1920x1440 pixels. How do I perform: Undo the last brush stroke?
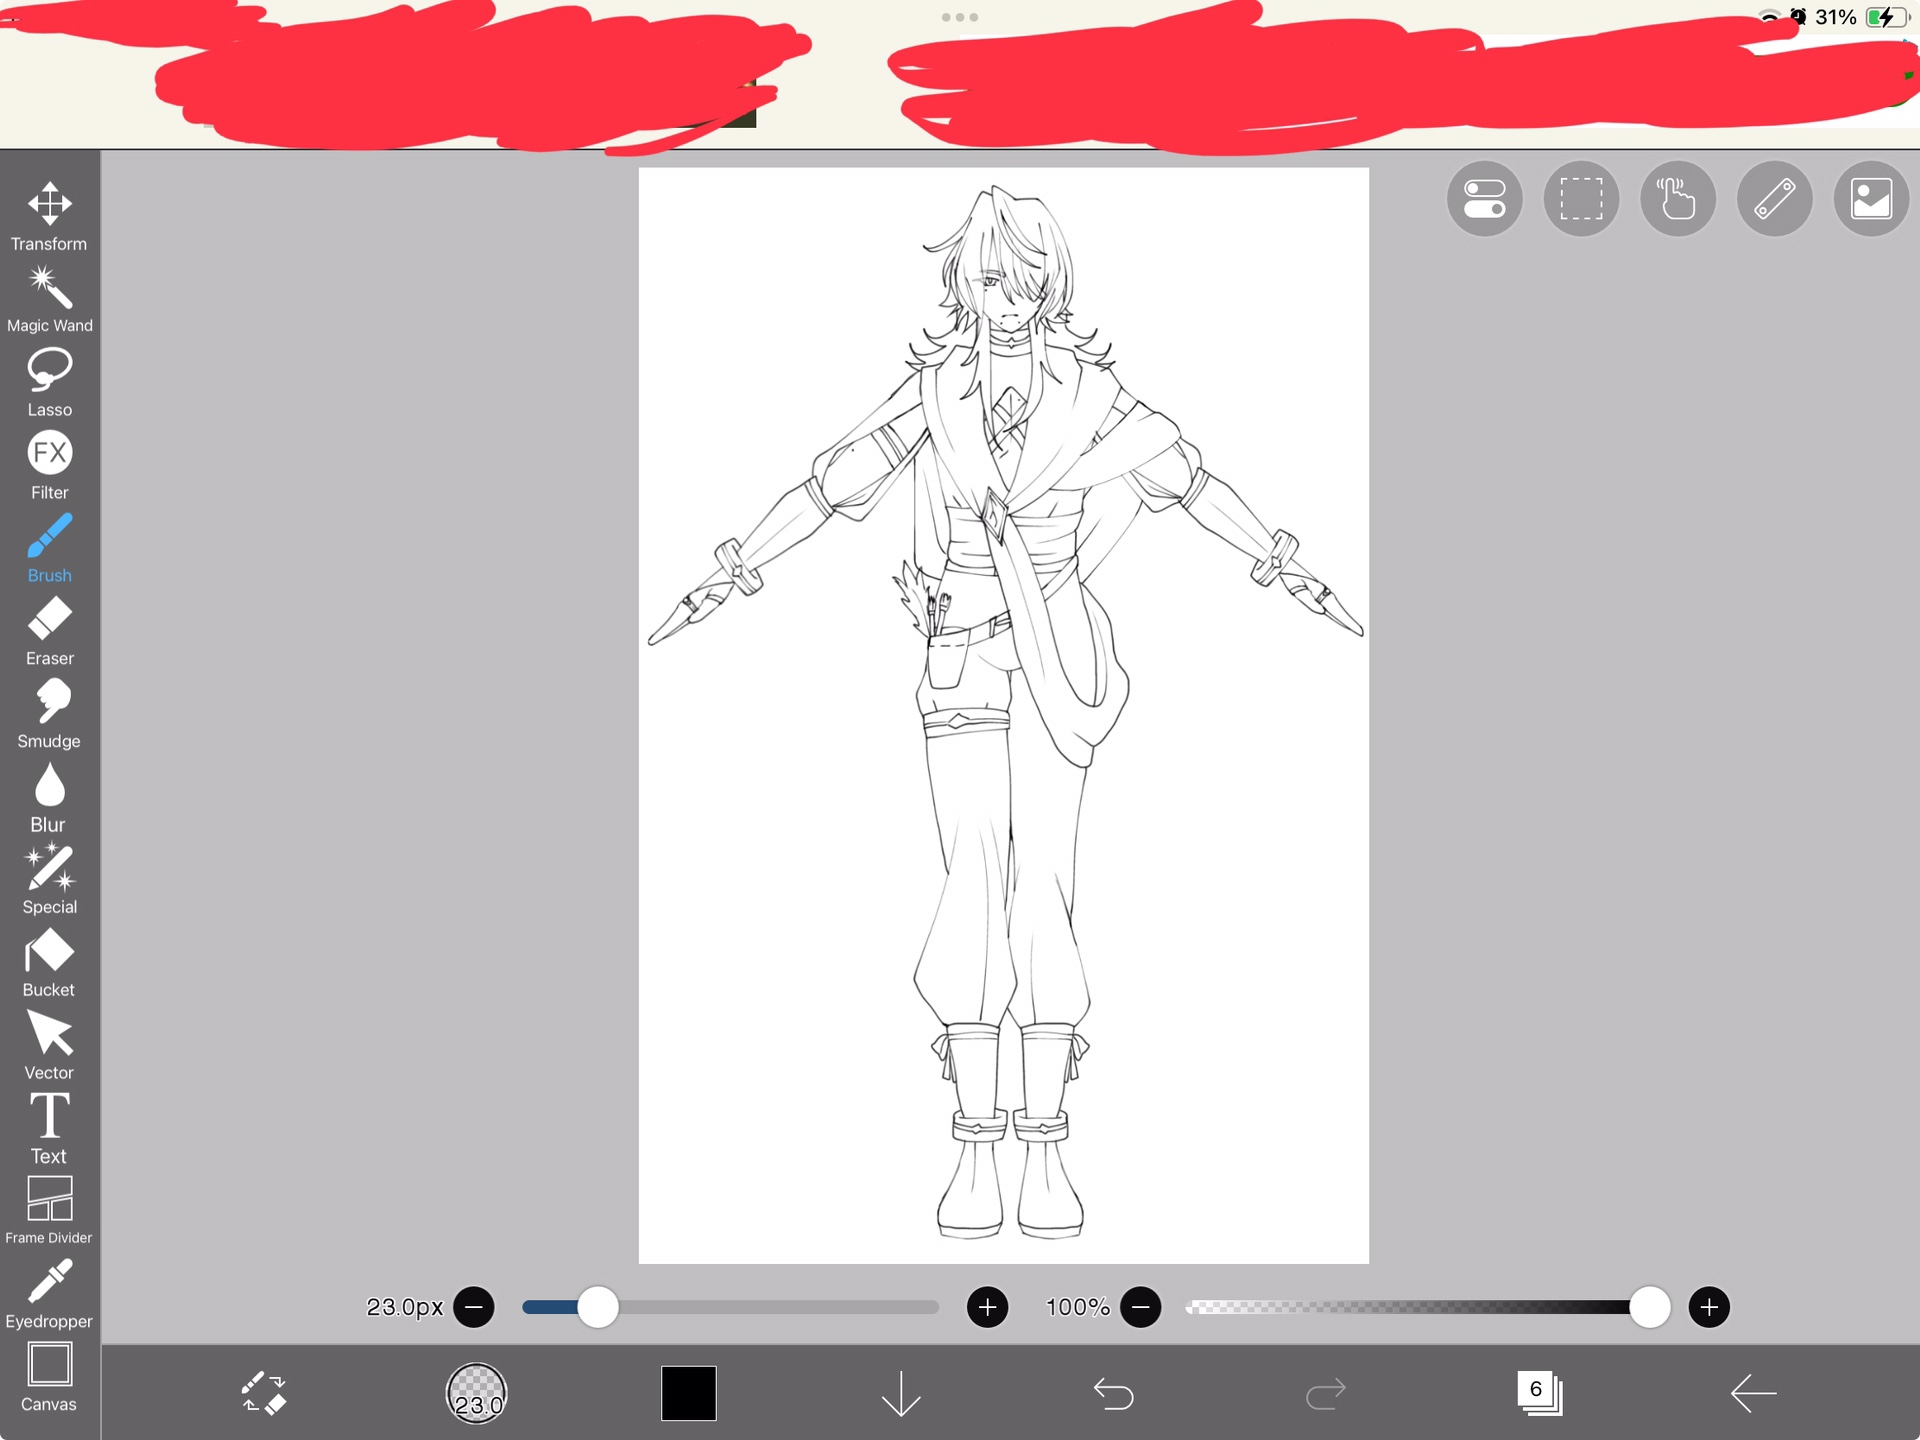1115,1392
